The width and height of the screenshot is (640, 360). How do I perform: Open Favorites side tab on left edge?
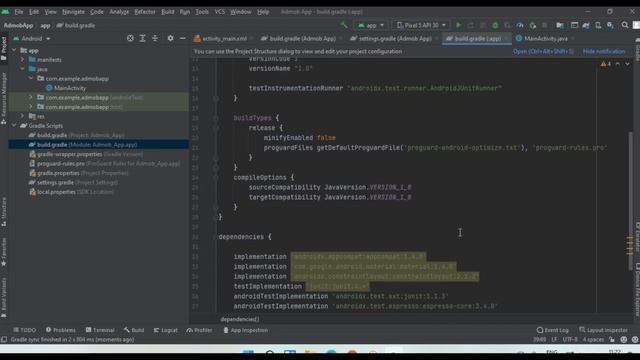4,252
